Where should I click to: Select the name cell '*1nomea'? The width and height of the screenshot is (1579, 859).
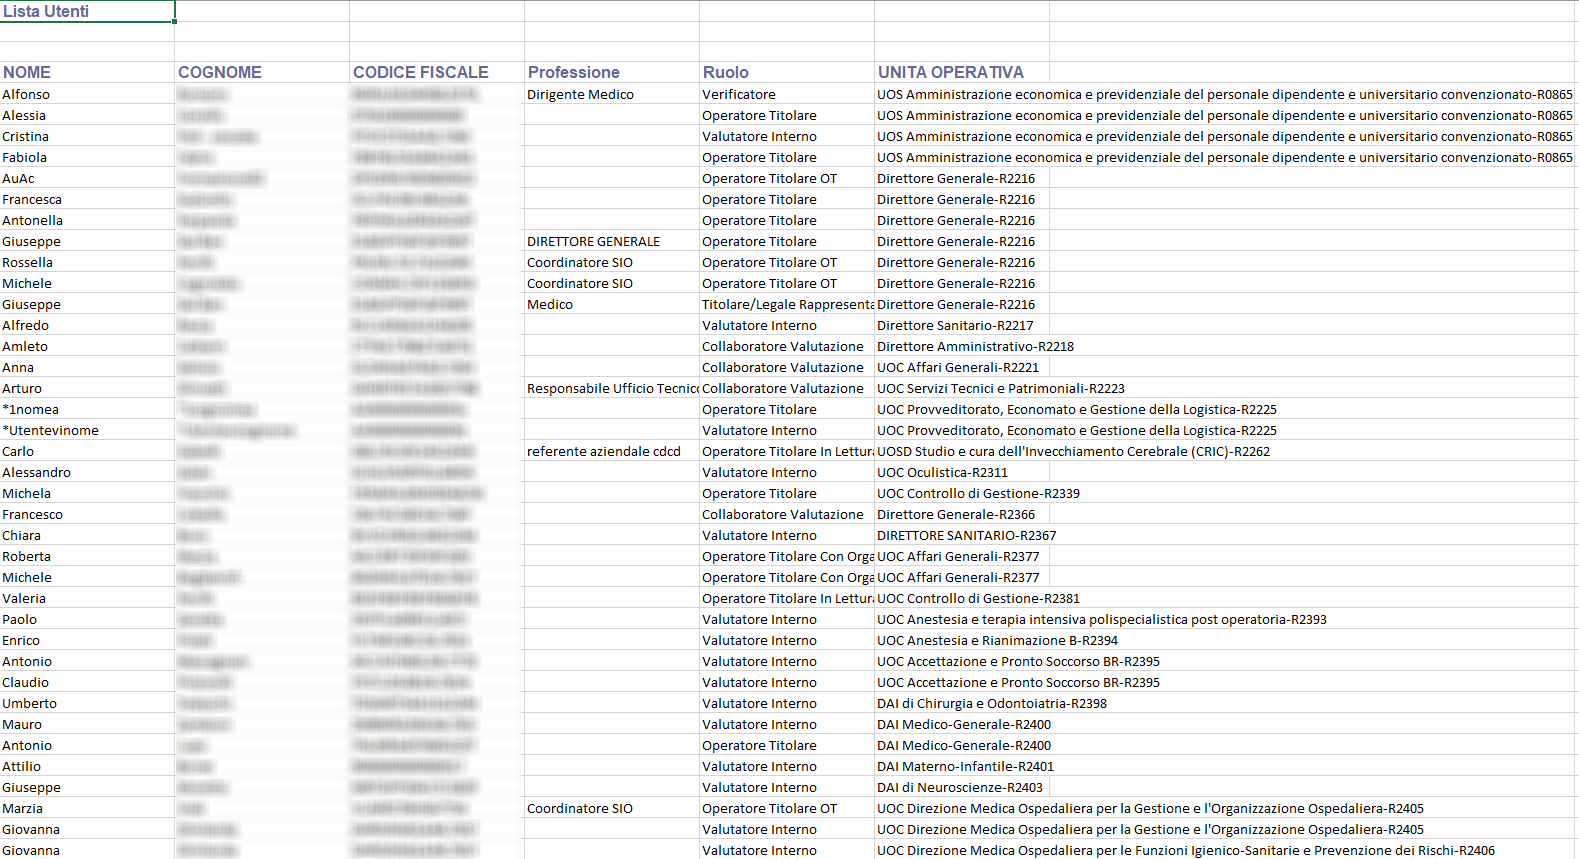[87, 409]
